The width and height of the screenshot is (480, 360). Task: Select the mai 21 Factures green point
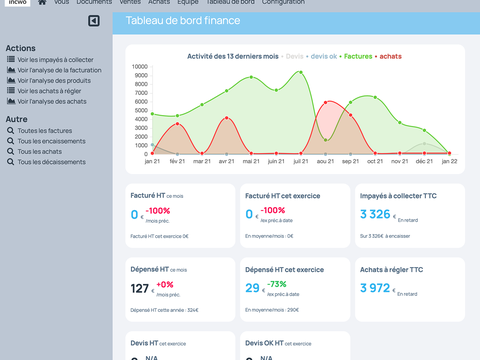(x=251, y=77)
